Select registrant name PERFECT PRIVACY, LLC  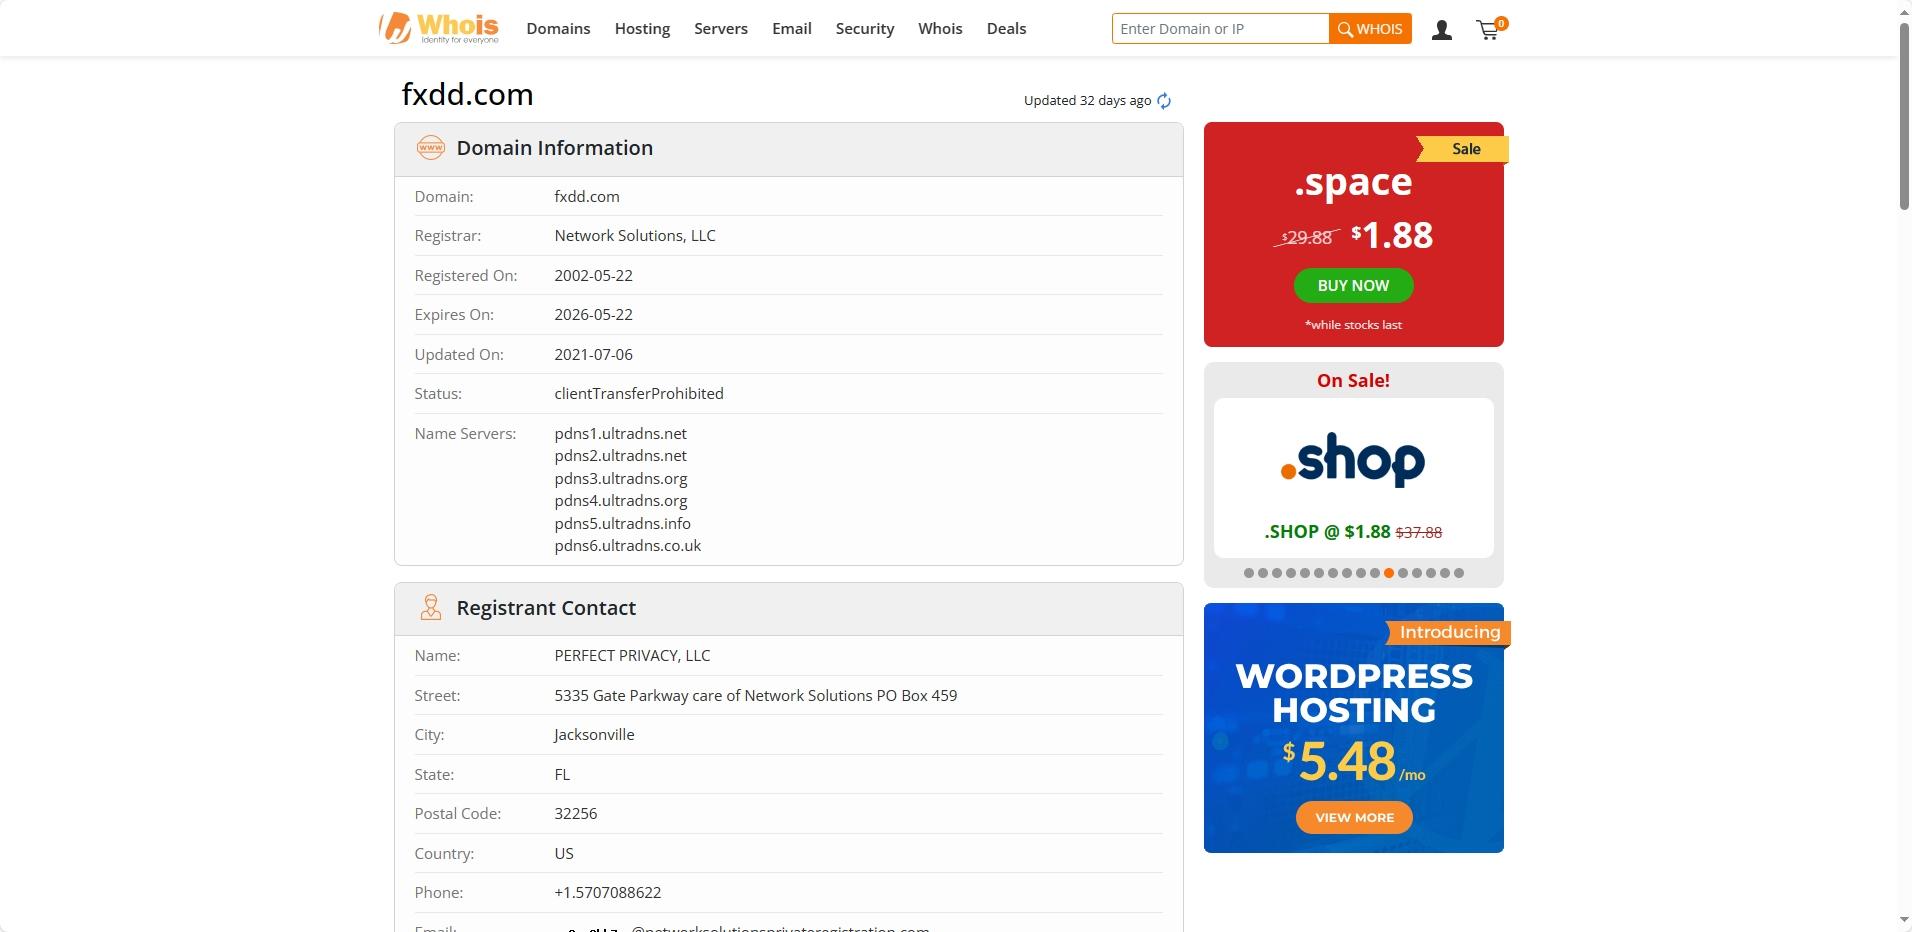[x=632, y=656]
